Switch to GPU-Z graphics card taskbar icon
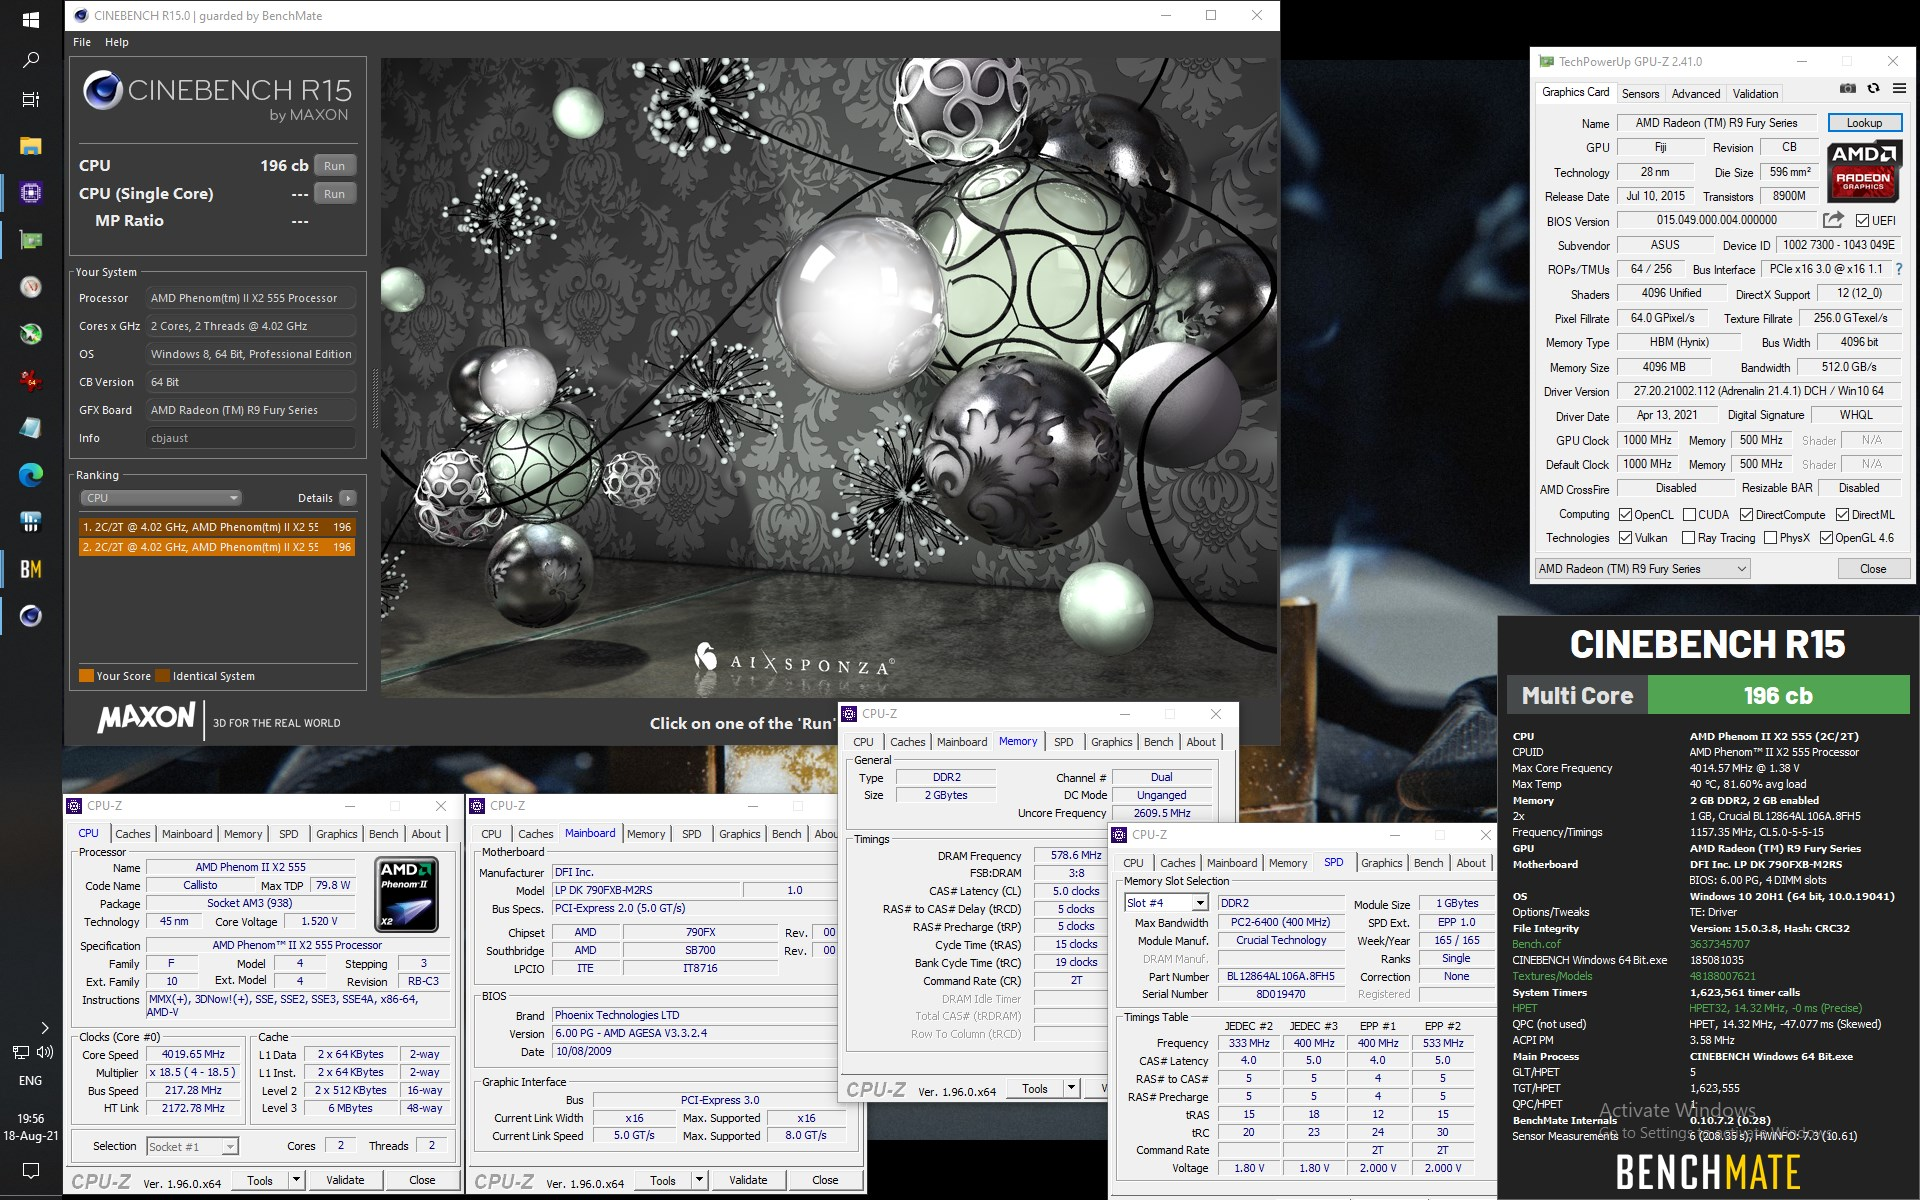Screen dimensions: 1920x1200 [x=30, y=240]
